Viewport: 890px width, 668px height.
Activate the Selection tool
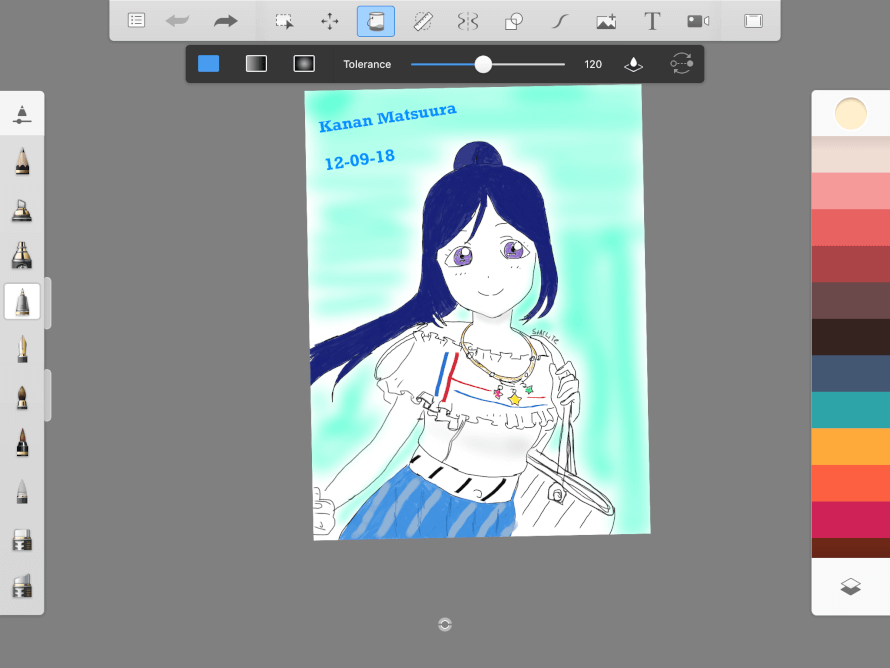point(283,20)
